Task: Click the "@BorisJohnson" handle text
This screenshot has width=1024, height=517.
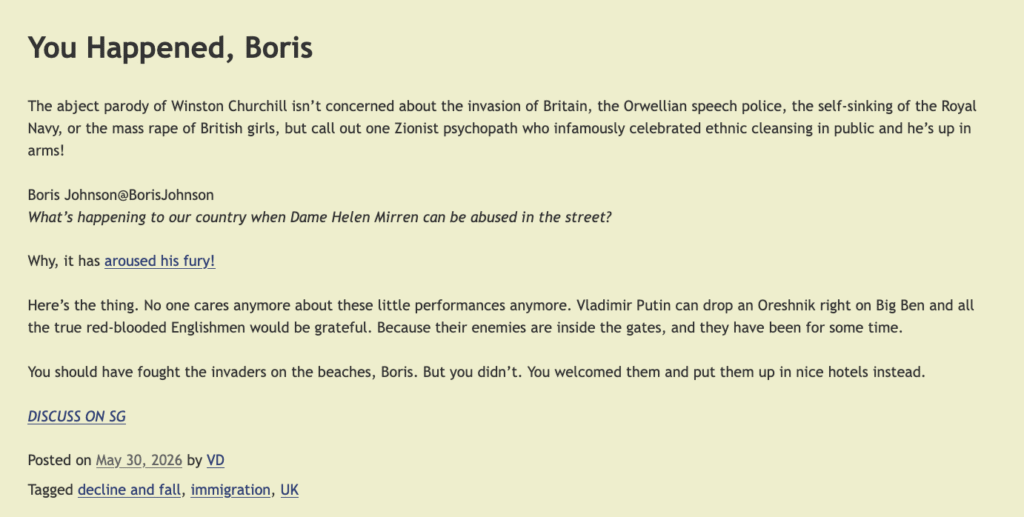Action: (x=165, y=195)
